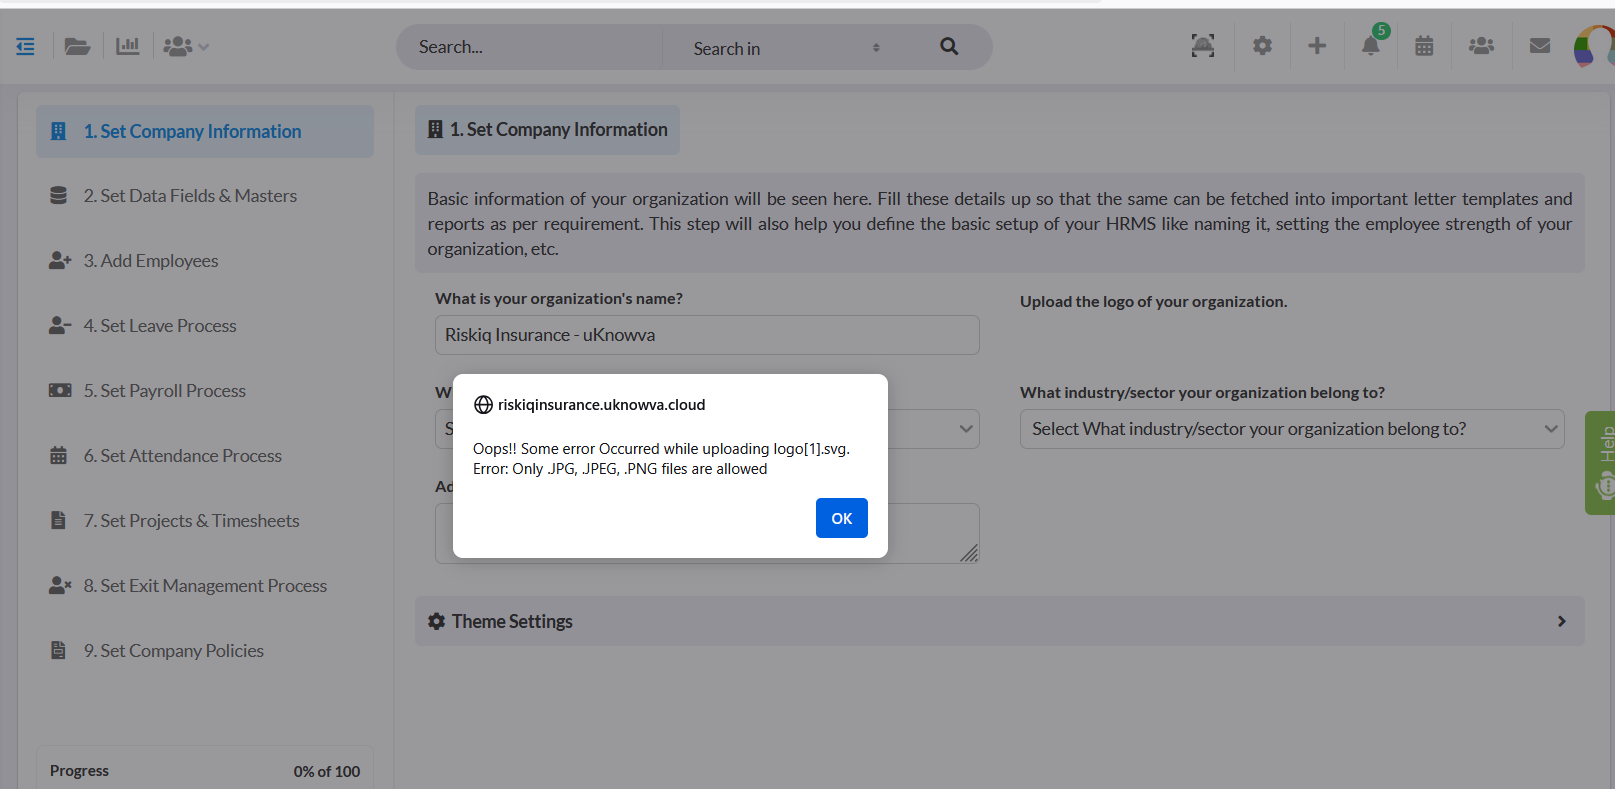The image size is (1615, 789).
Task: Open the settings gear icon
Action: point(1262,46)
